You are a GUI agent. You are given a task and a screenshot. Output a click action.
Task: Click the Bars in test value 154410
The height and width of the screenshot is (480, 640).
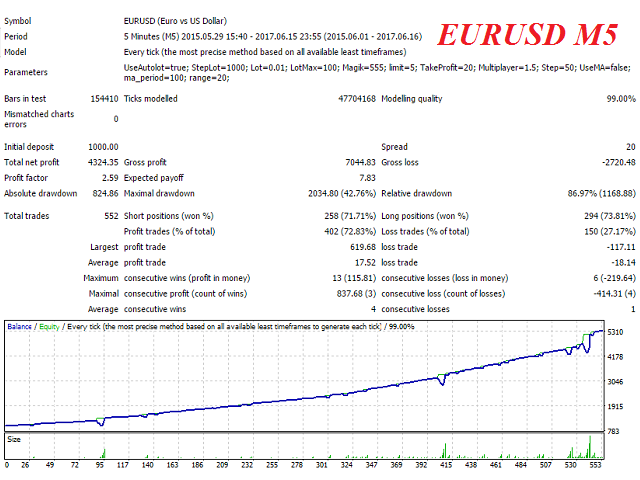tap(104, 98)
